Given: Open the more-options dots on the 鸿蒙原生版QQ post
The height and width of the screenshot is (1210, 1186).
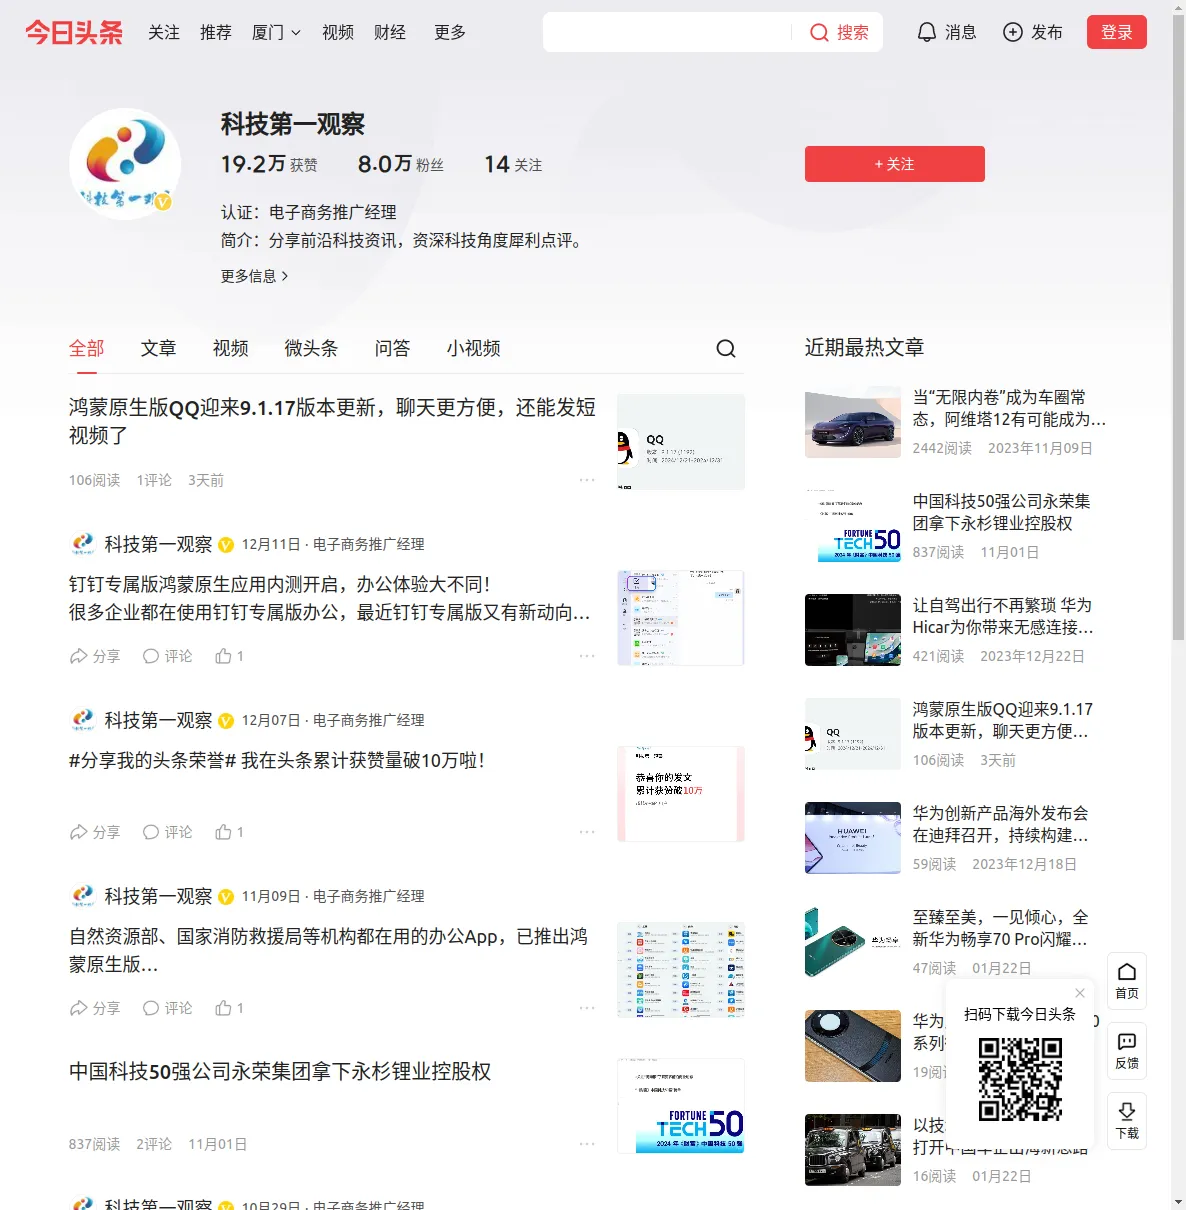Looking at the screenshot, I should tap(587, 480).
